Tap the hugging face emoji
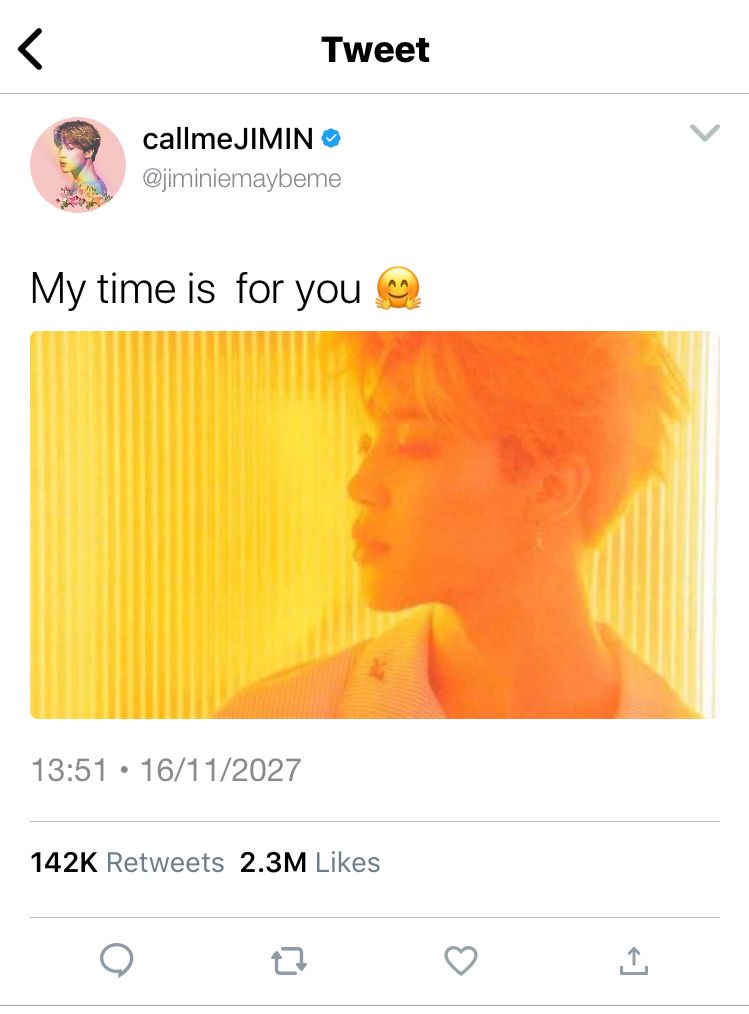 tap(398, 290)
